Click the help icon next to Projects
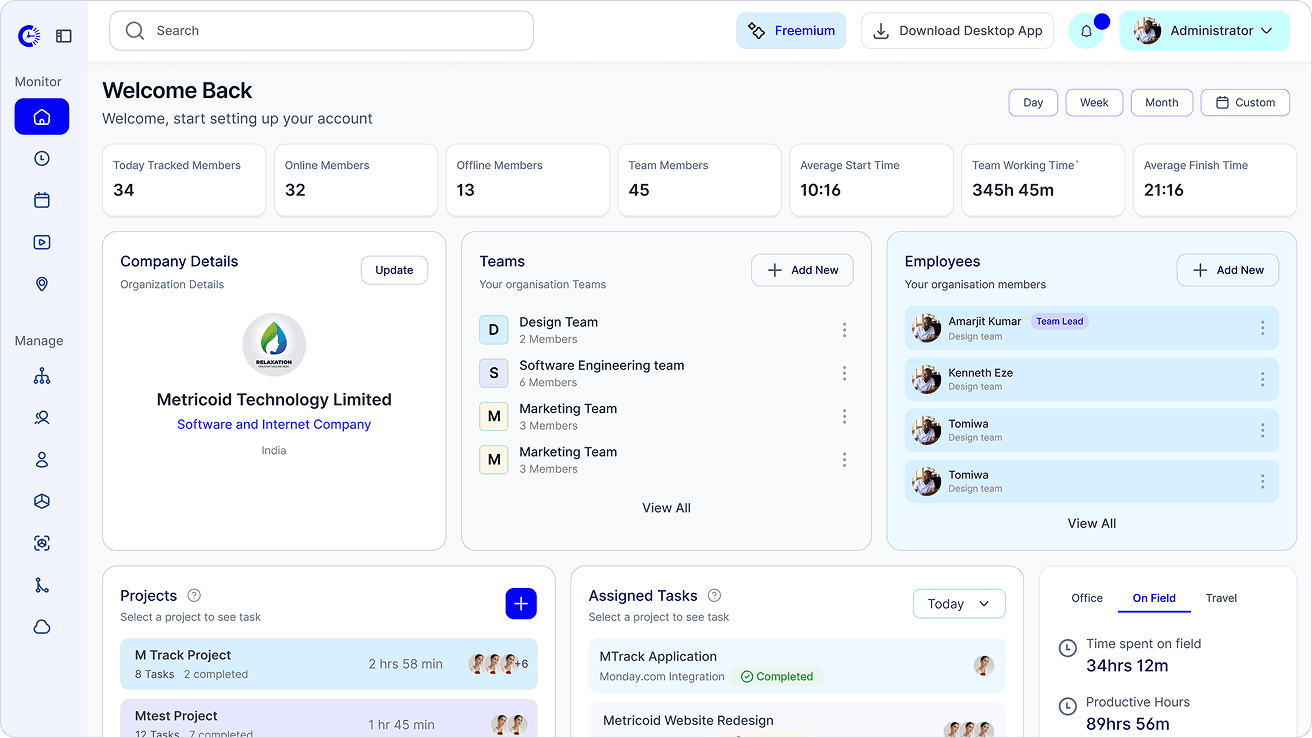Image resolution: width=1312 pixels, height=738 pixels. (194, 595)
